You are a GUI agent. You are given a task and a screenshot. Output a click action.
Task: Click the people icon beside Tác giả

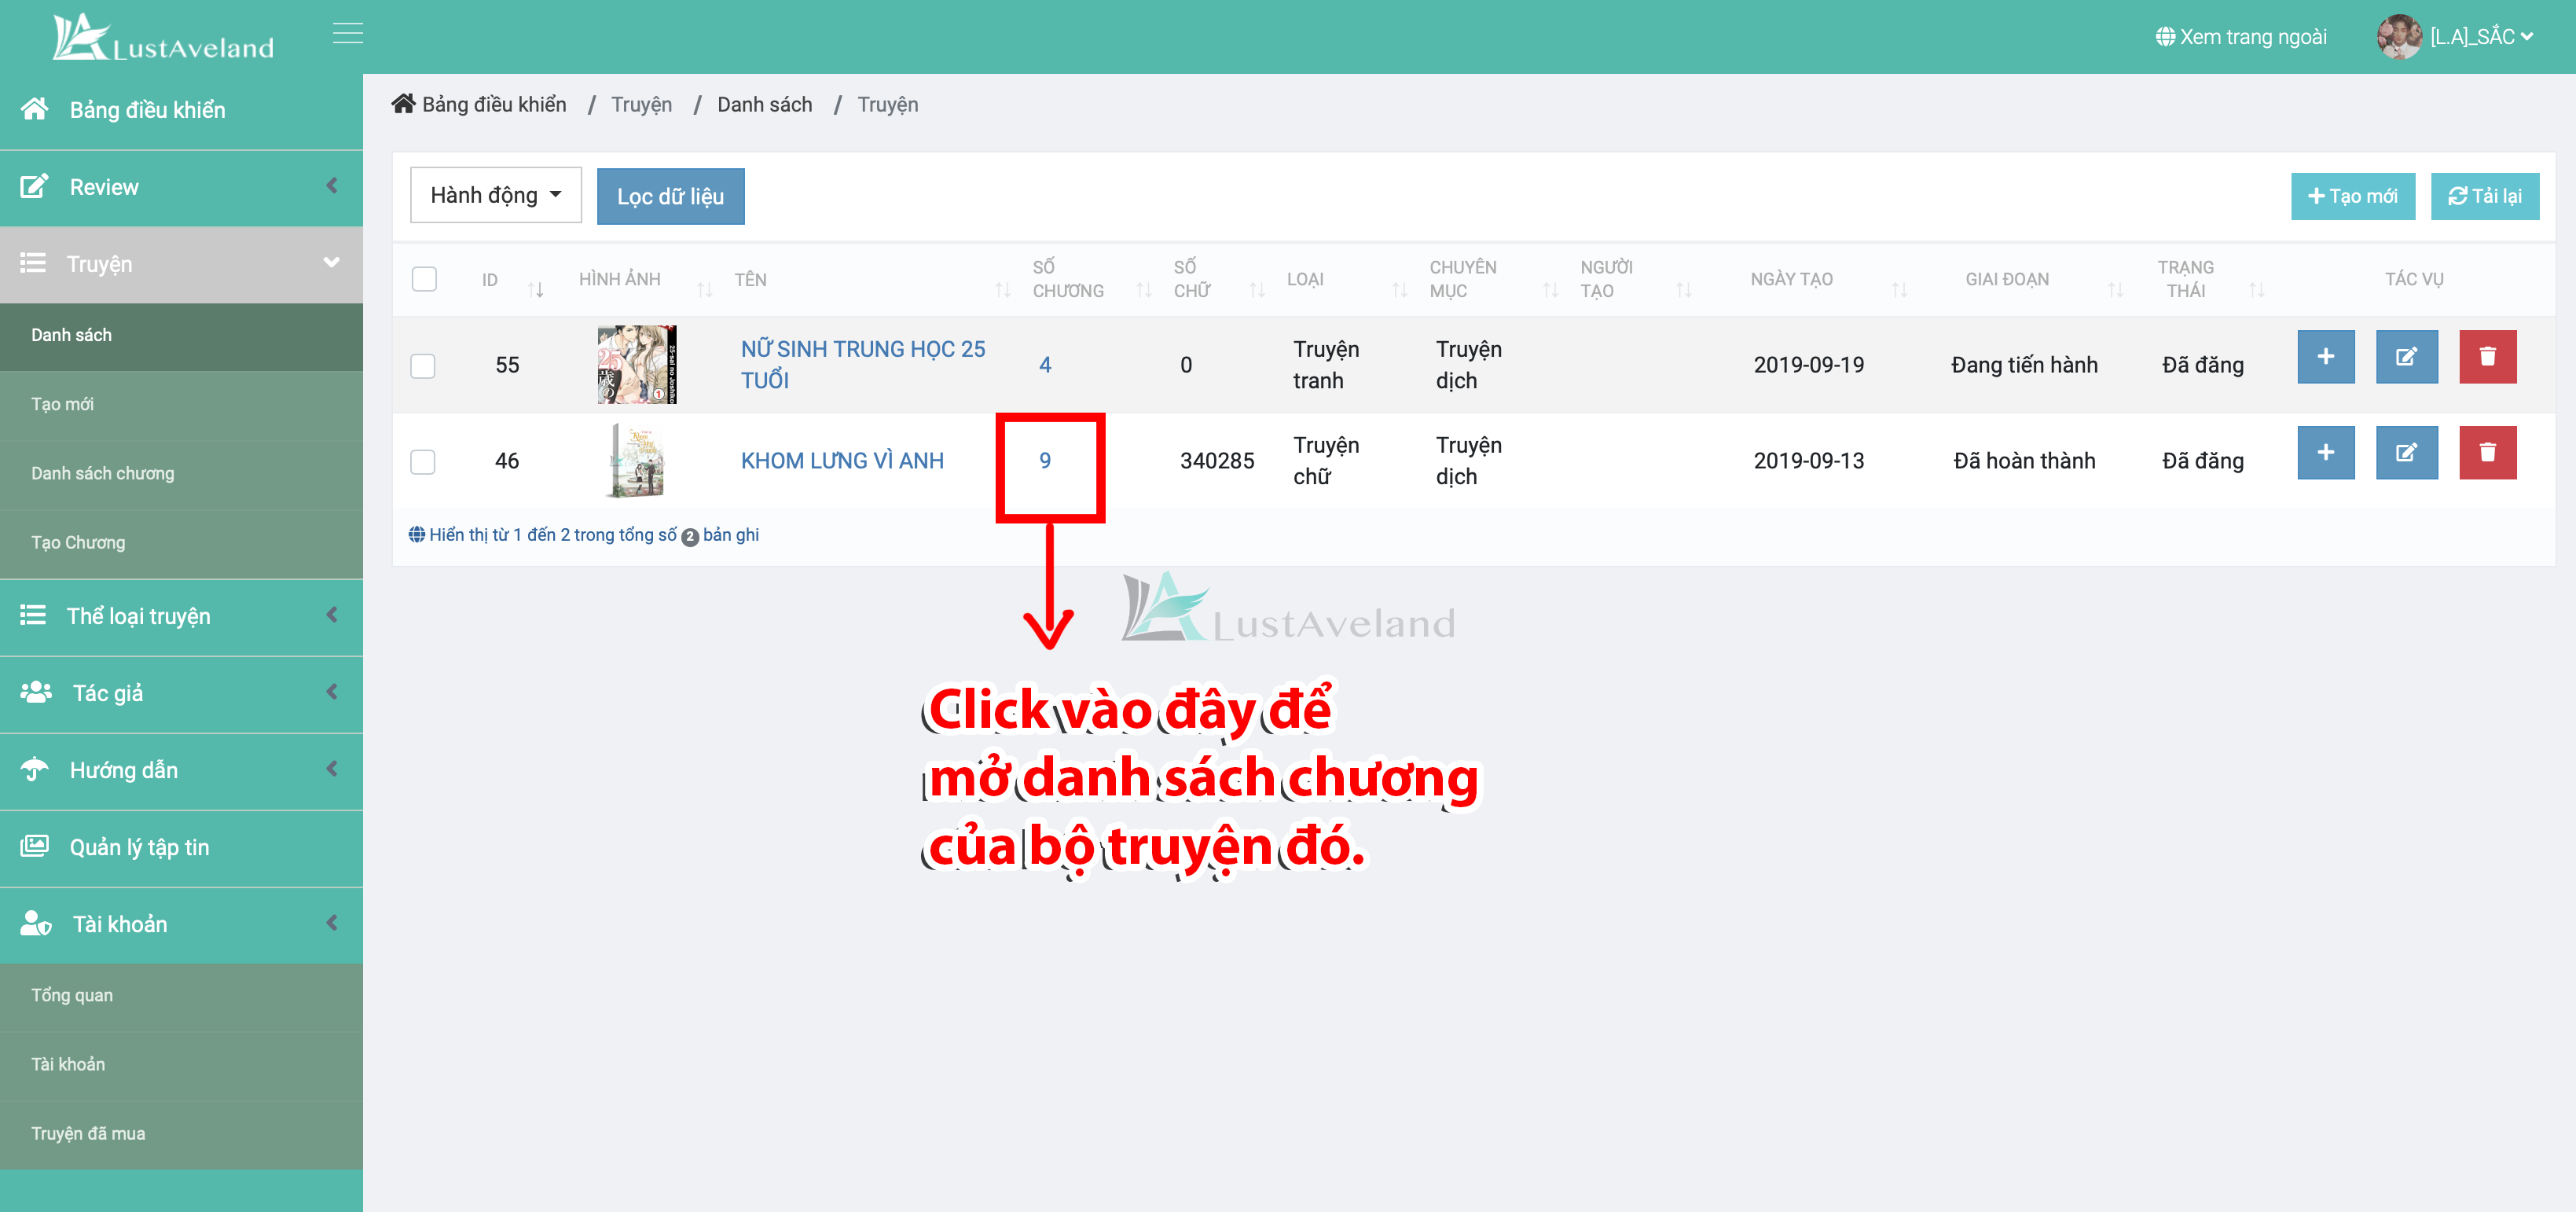coord(36,692)
